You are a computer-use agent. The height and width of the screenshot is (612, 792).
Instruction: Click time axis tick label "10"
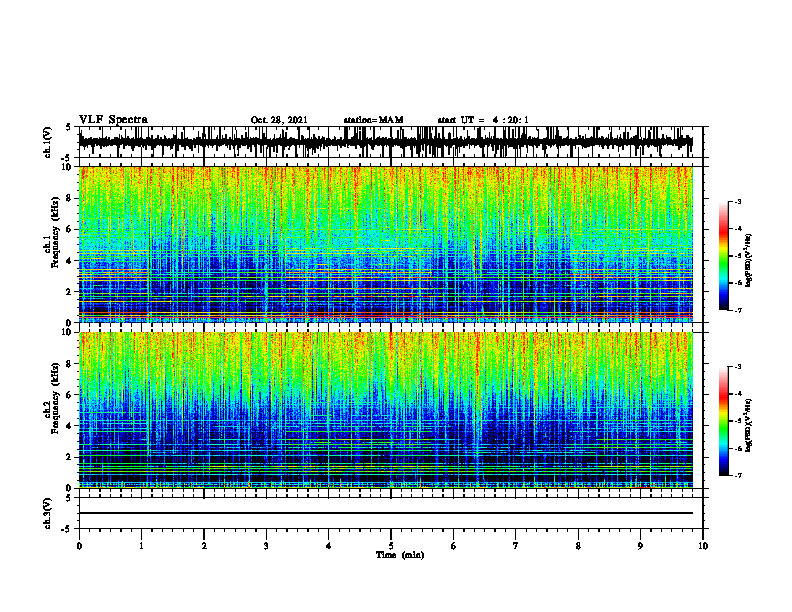(703, 546)
